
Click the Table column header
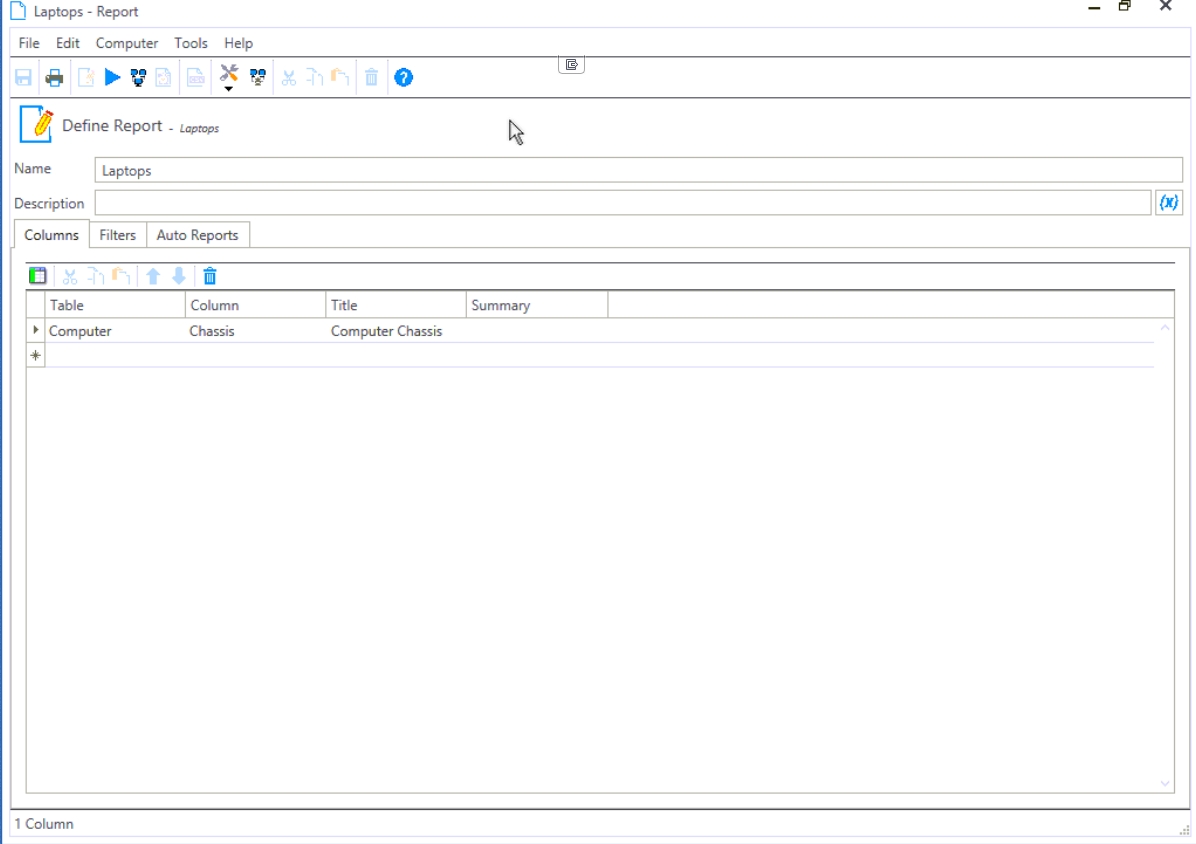[115, 305]
